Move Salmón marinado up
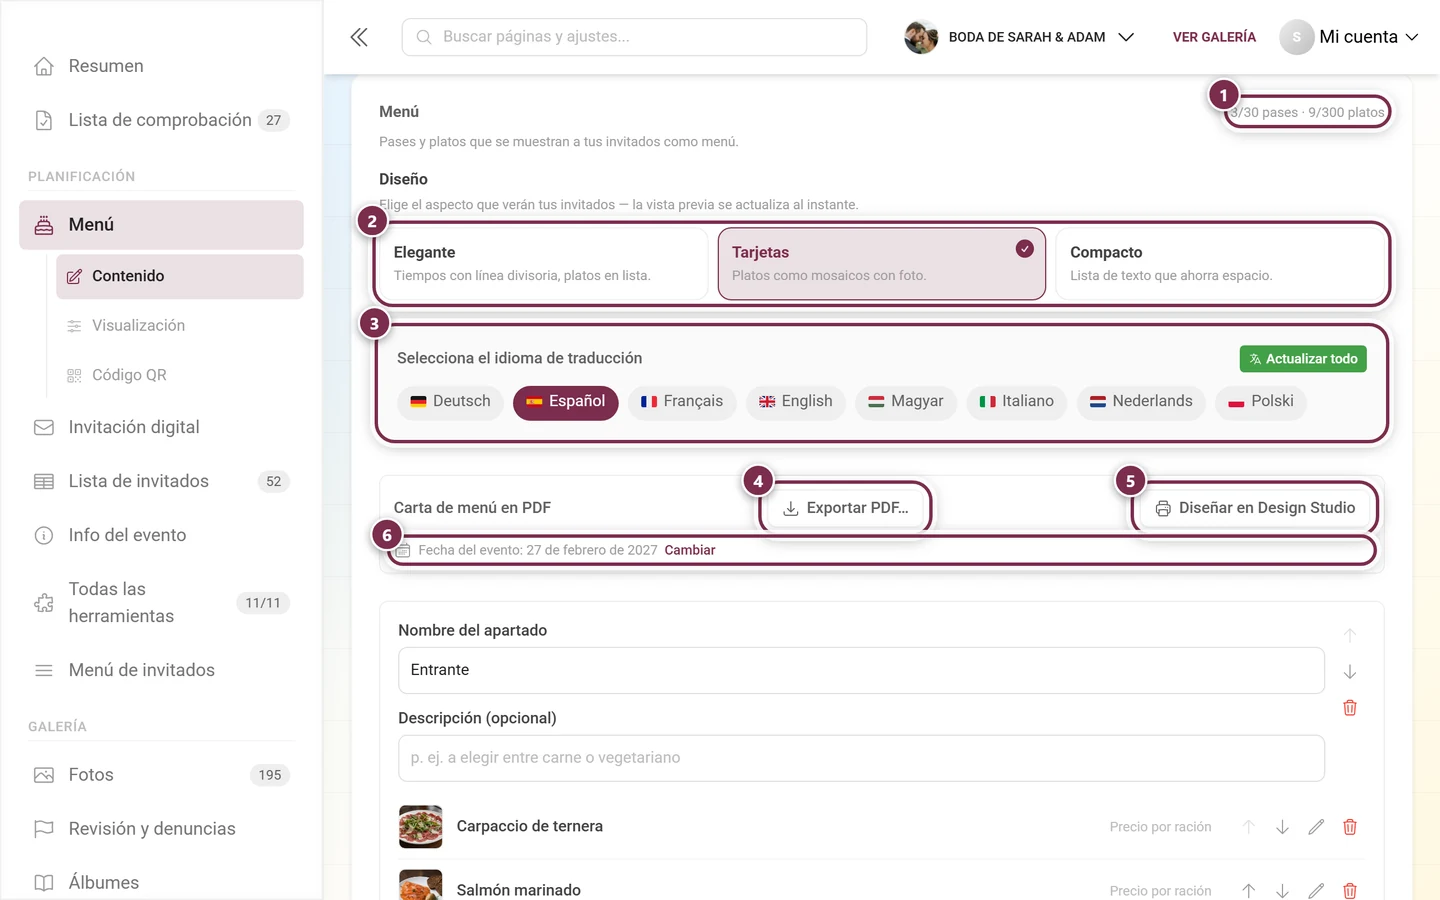1440x900 pixels. point(1248,890)
